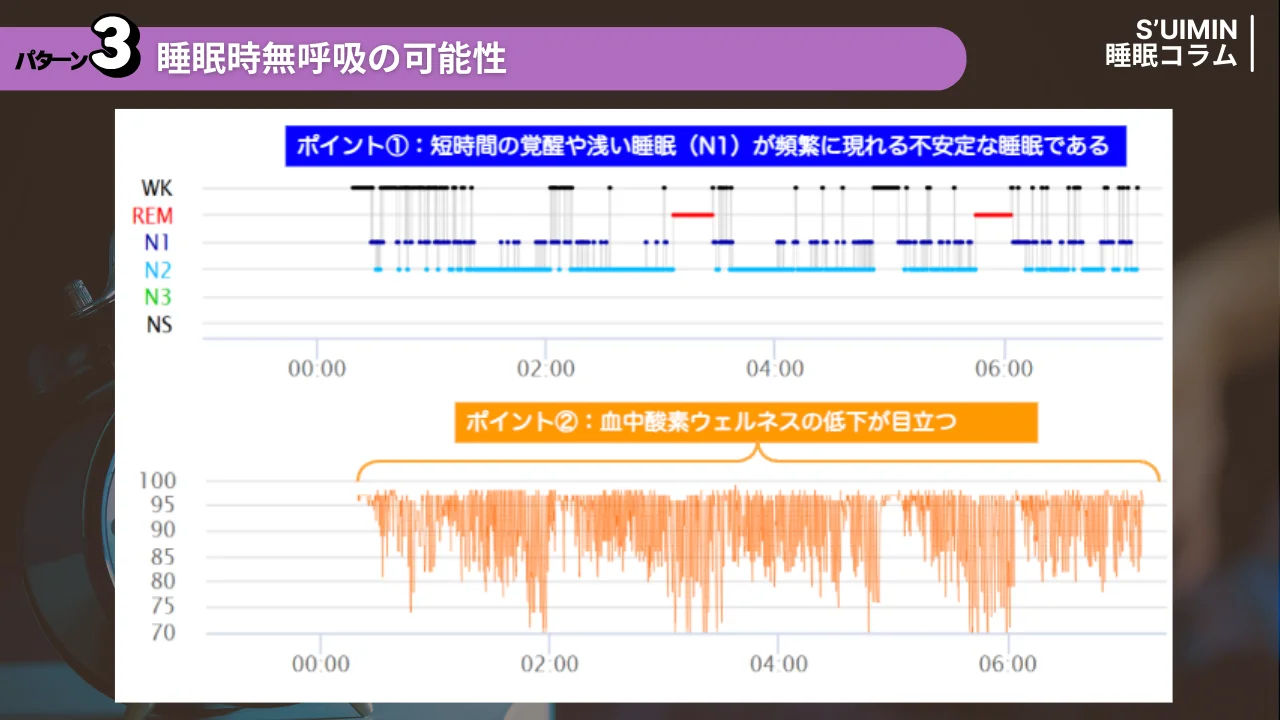
Task: Click the S'UIMIN 睡眠コラム logo text
Action: coord(1171,43)
